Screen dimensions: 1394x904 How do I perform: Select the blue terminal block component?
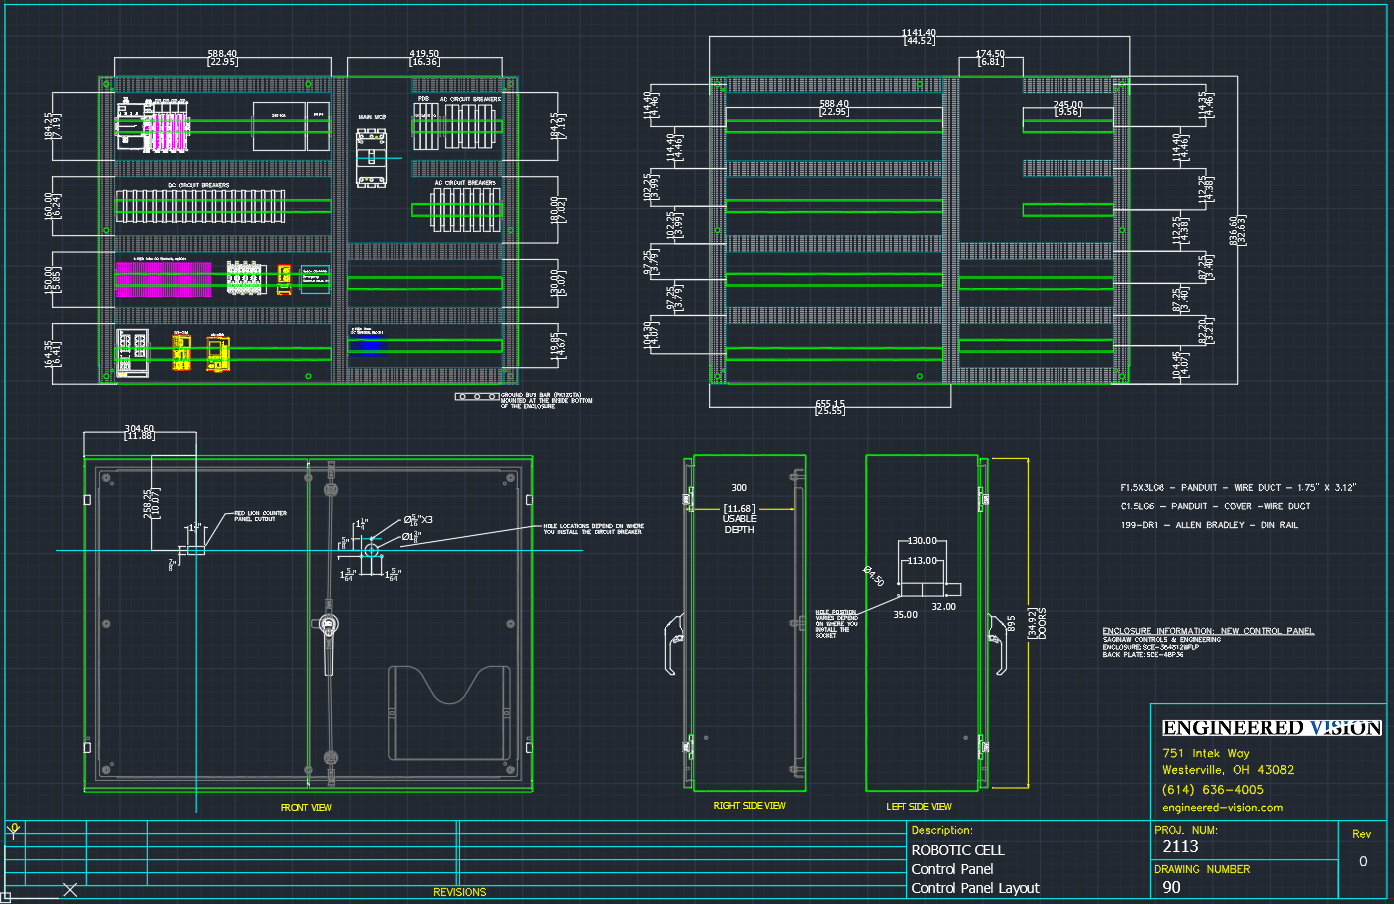(368, 345)
